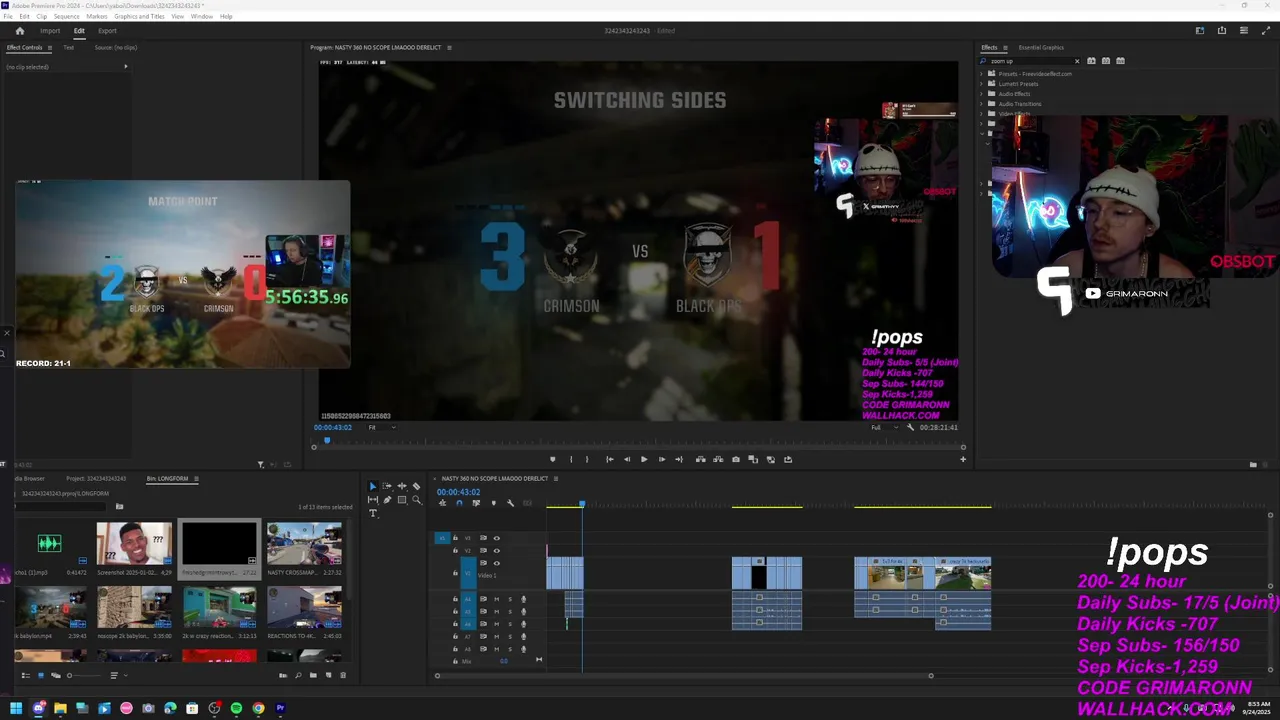Open Windows Start menu
This screenshot has width=1280, height=720.
(16, 708)
